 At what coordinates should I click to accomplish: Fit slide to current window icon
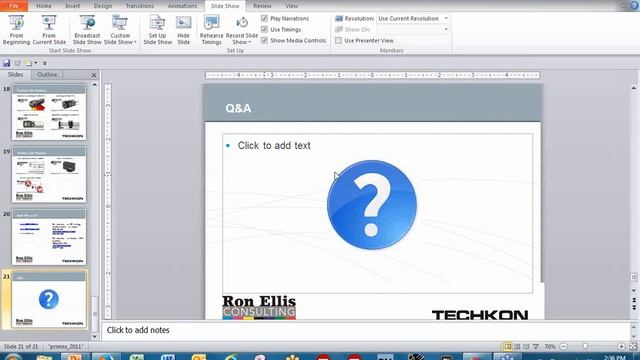pyautogui.click(x=633, y=347)
